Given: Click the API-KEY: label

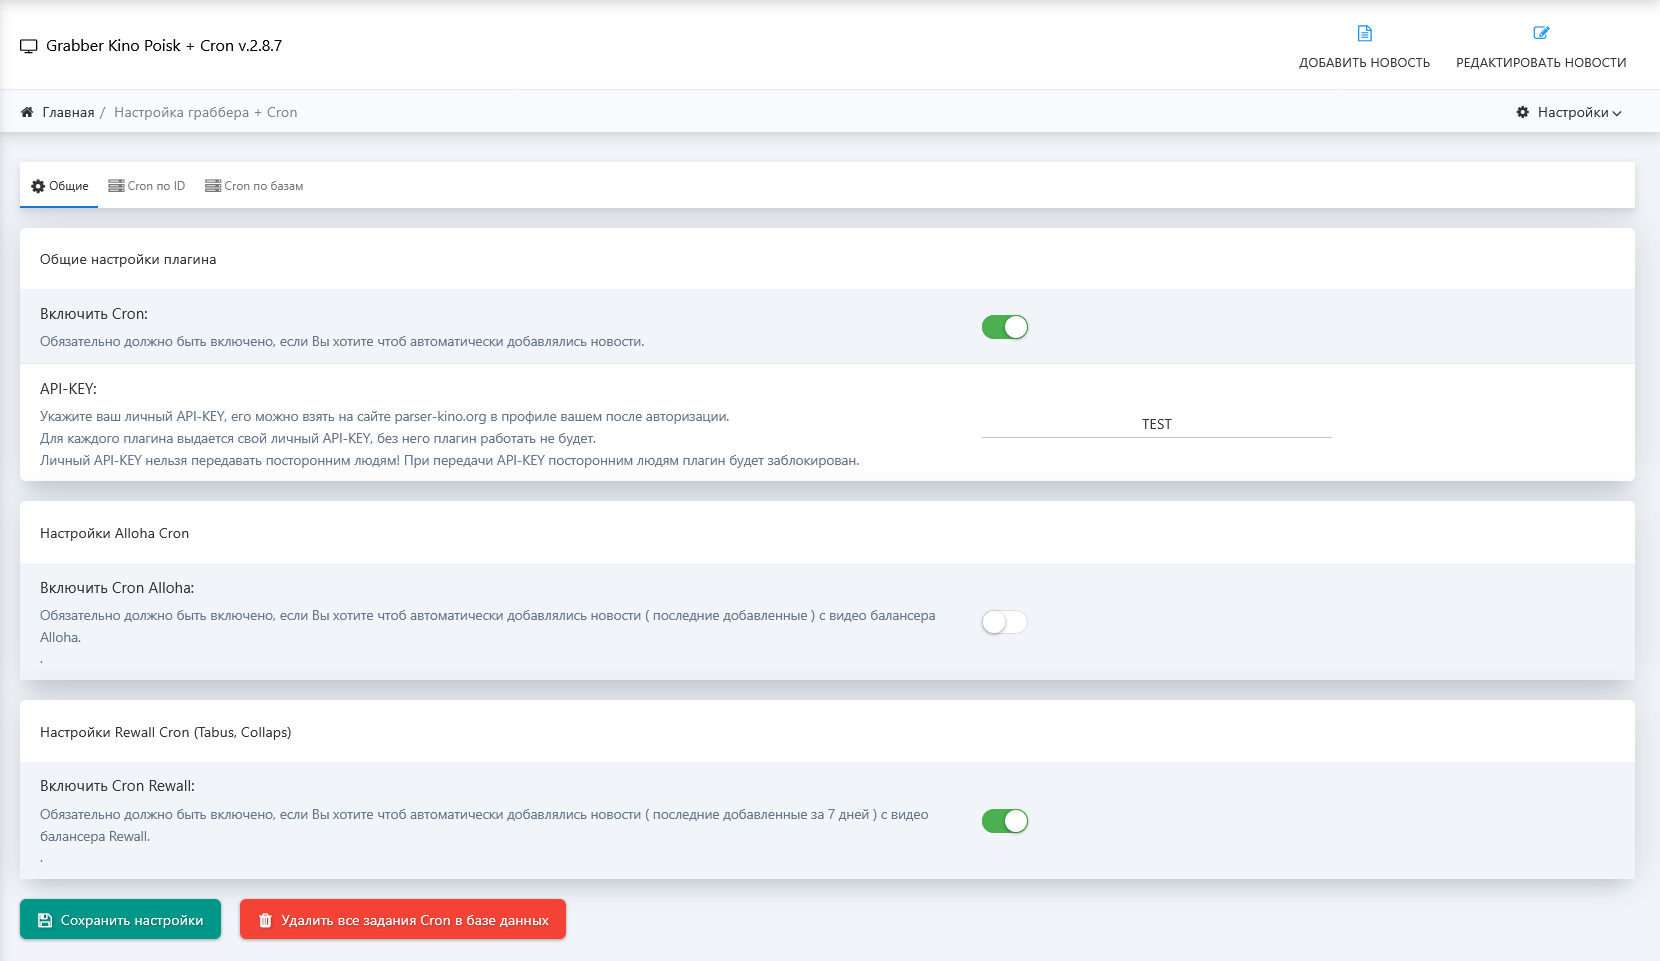Looking at the screenshot, I should tap(68, 389).
